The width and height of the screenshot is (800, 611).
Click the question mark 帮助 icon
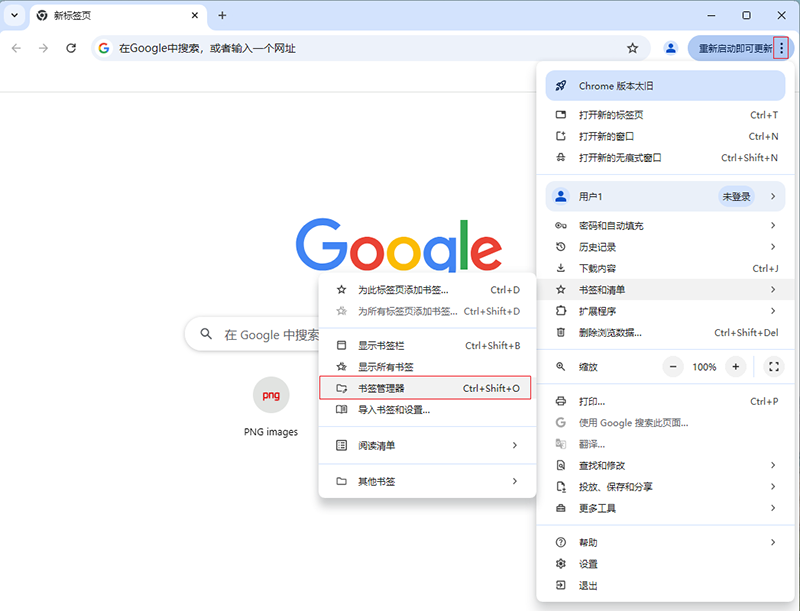[561, 542]
